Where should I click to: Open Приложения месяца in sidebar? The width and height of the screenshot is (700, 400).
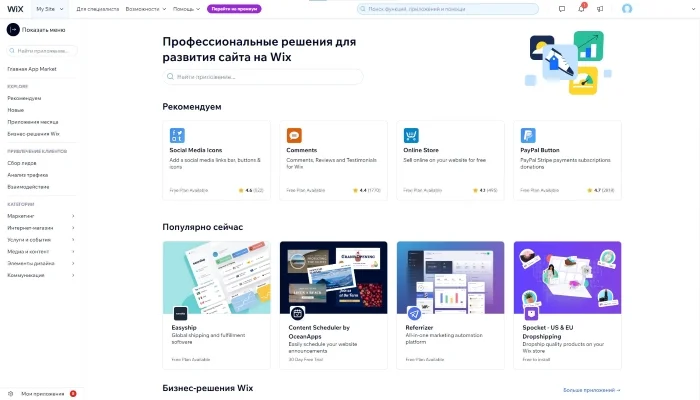click(x=33, y=122)
